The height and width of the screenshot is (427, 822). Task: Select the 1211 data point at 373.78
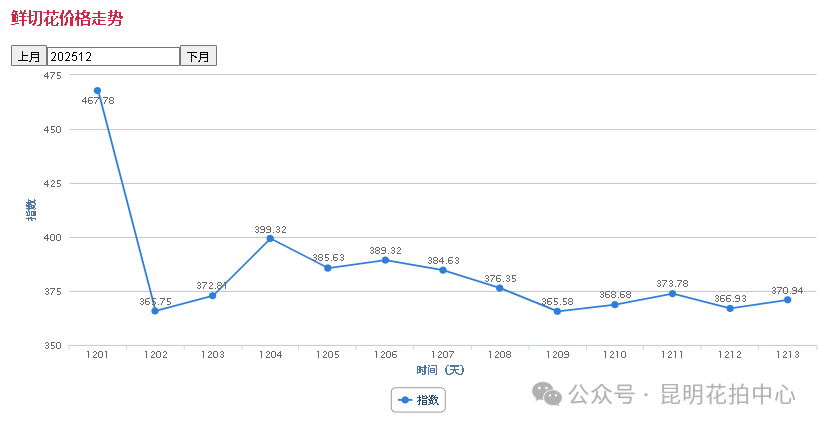pos(672,293)
